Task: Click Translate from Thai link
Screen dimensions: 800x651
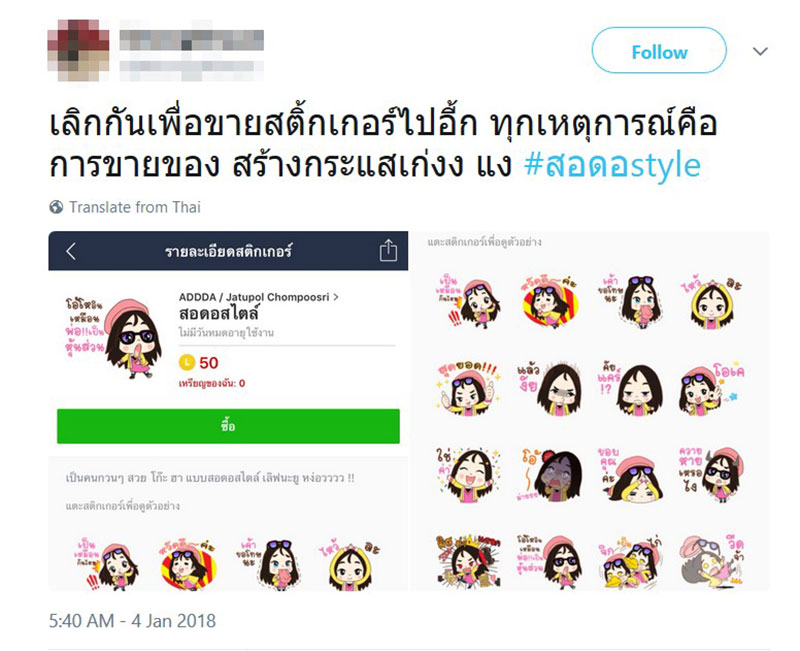Action: 135,207
